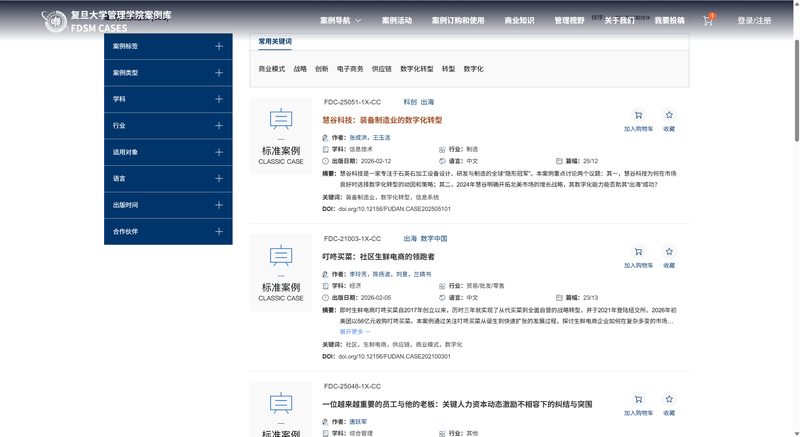Select the 数字化转型 common keyword
Screen dimensions: 800x437
tap(417, 69)
